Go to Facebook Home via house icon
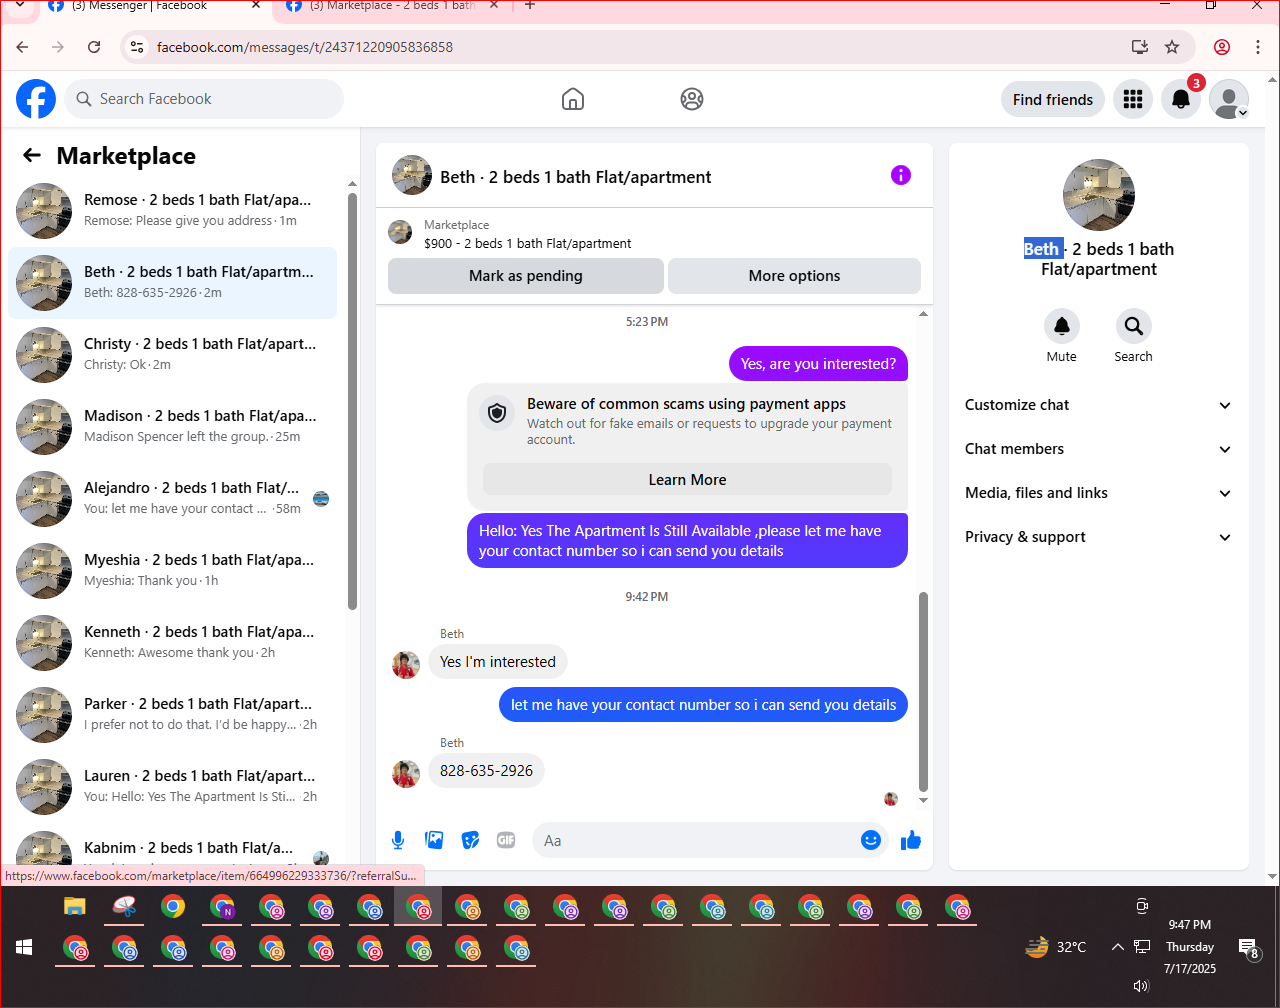1280x1008 pixels. coord(573,99)
